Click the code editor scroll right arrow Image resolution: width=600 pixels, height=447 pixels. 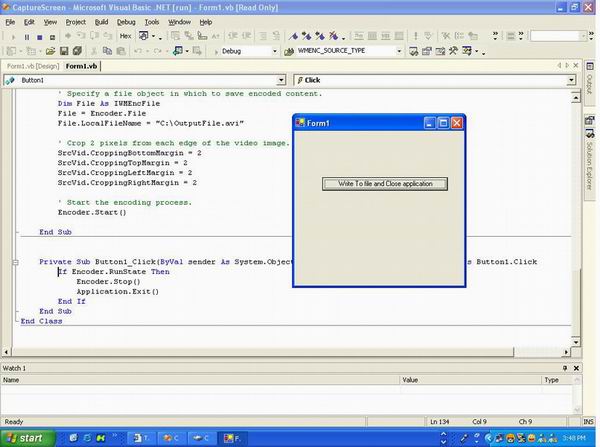(567, 352)
